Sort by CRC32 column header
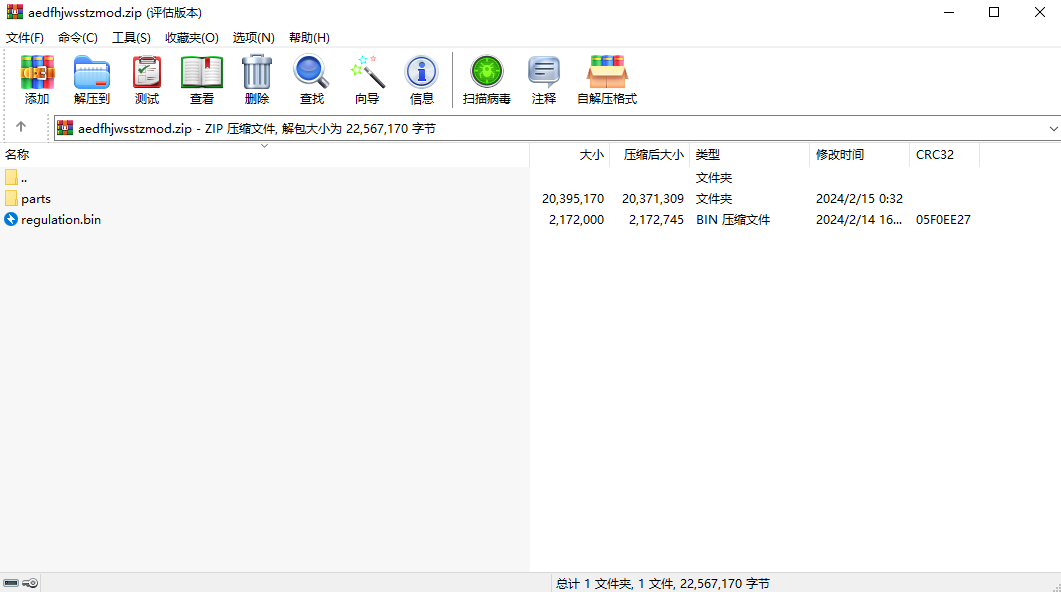 pos(944,155)
